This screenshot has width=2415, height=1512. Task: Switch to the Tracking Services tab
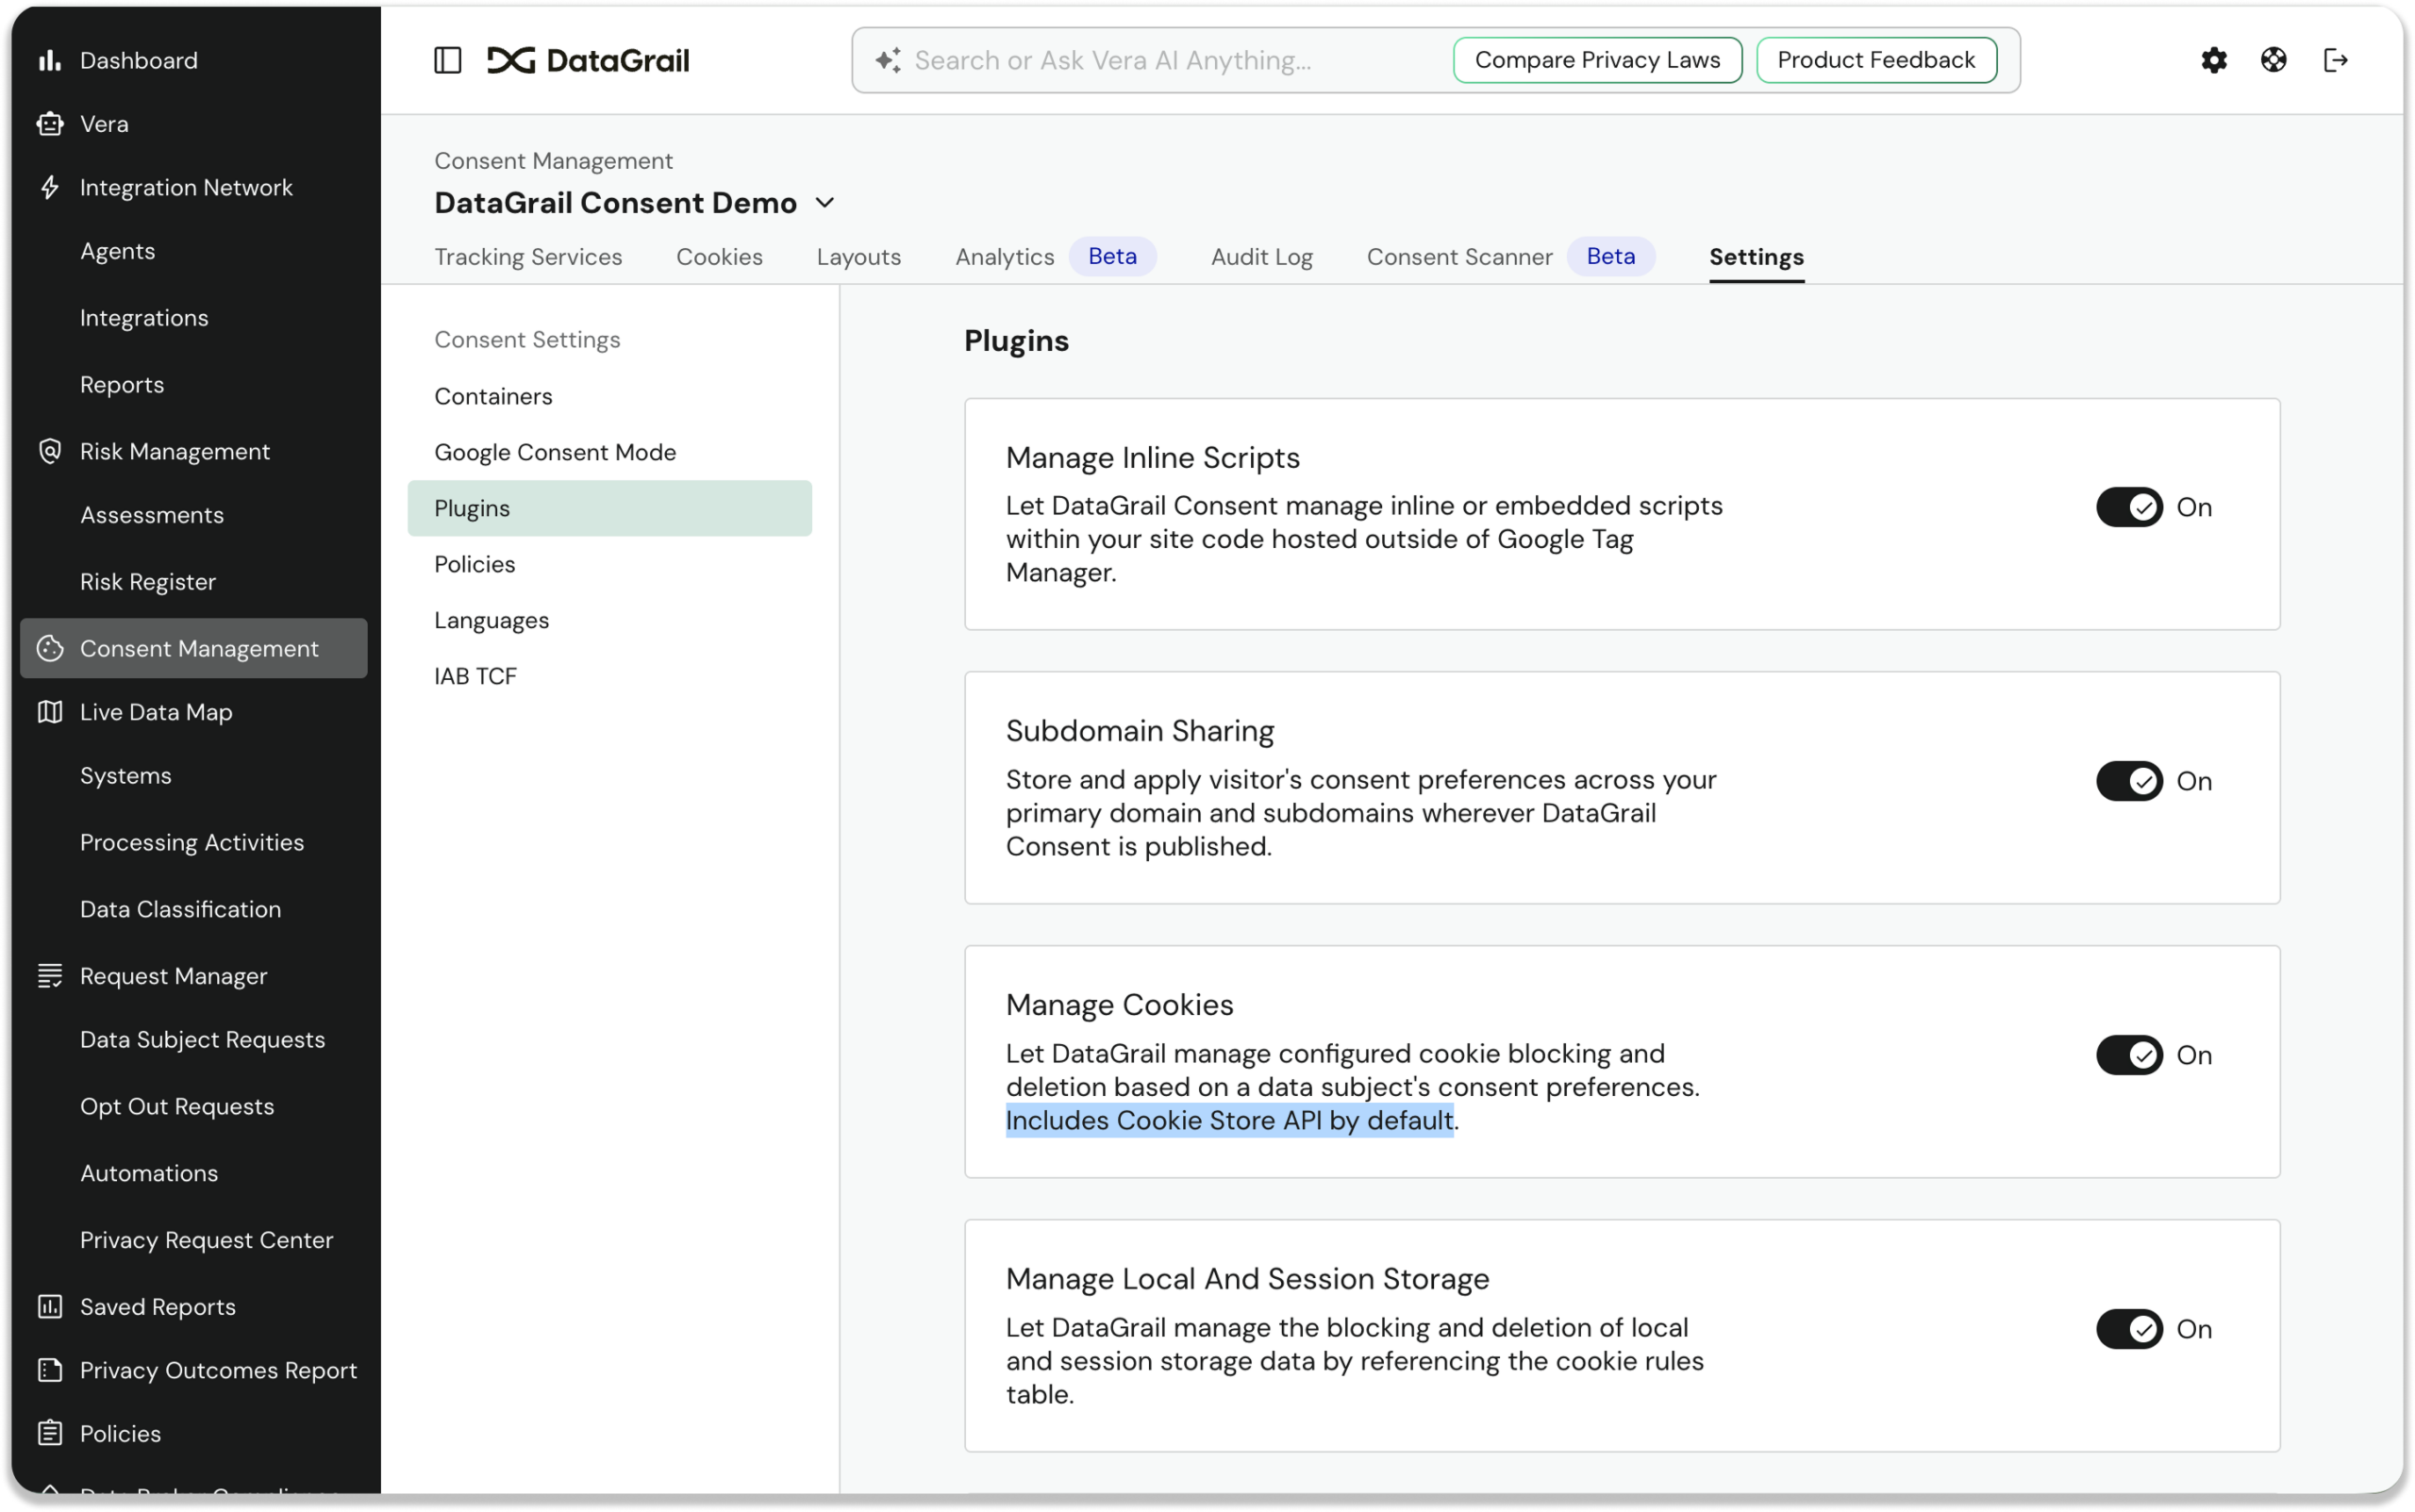coord(528,257)
